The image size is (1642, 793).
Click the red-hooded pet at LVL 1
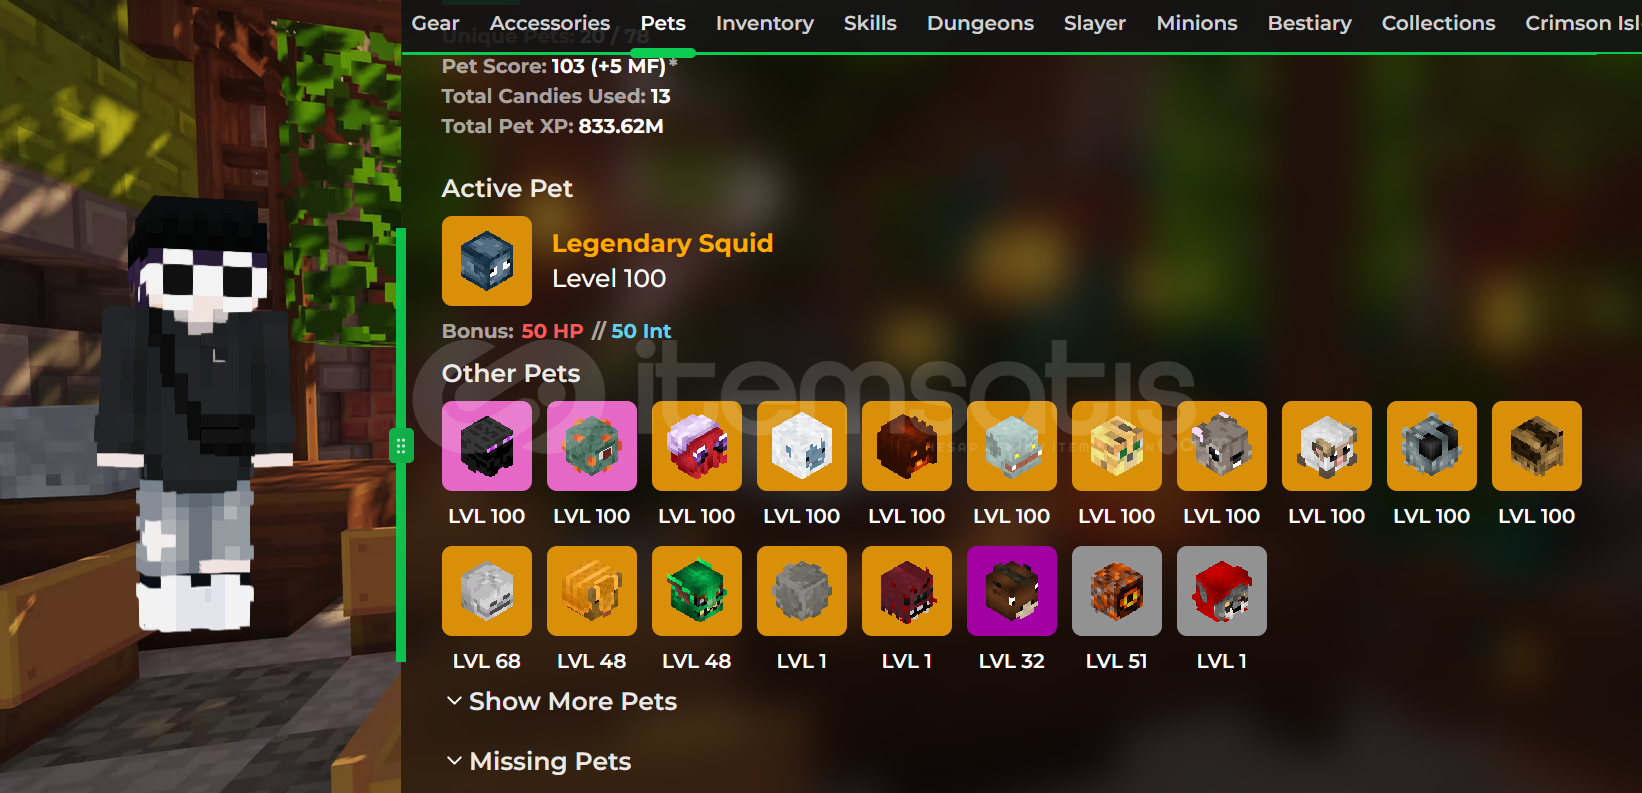point(1222,591)
